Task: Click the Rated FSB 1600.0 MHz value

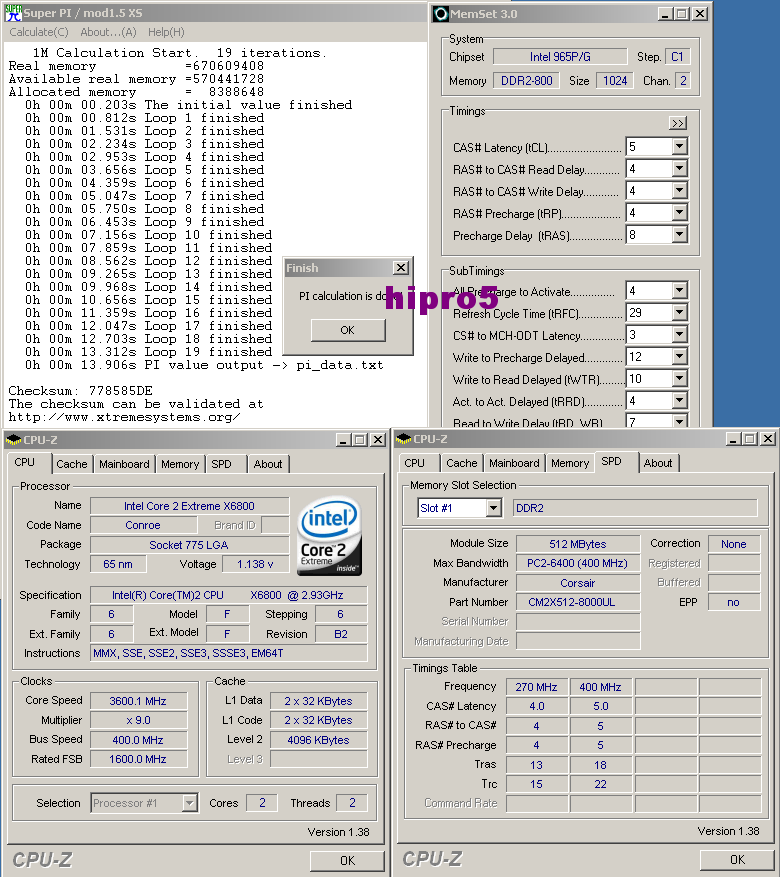Action: tap(138, 759)
